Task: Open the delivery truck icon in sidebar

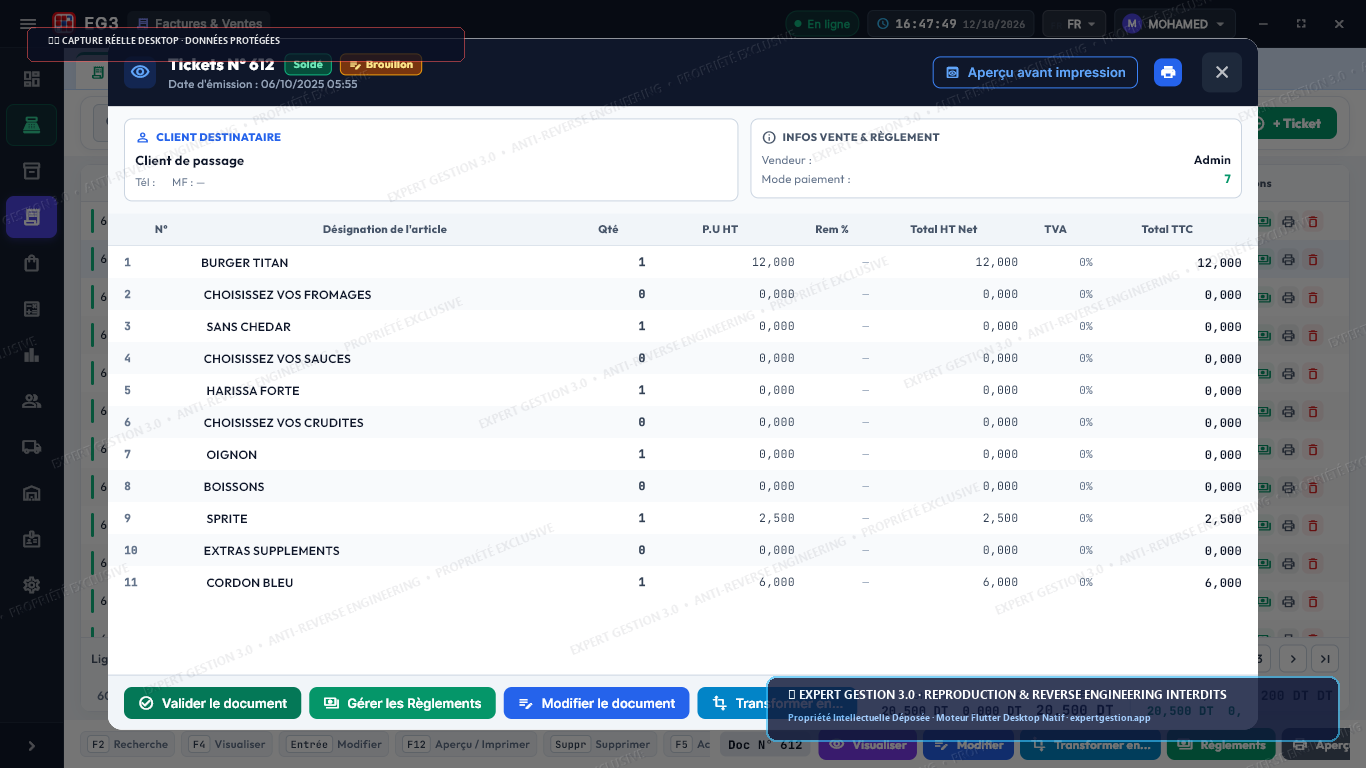Action: coord(32,447)
